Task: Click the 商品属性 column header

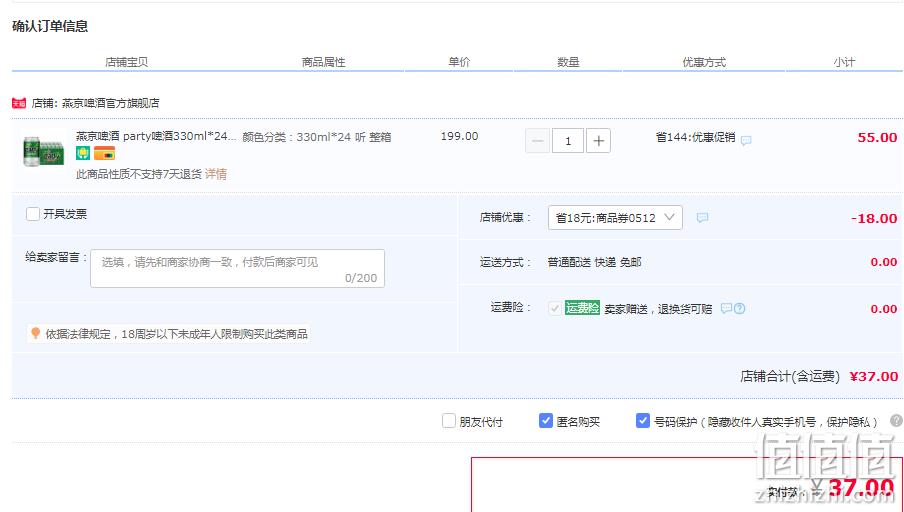Action: click(x=323, y=62)
